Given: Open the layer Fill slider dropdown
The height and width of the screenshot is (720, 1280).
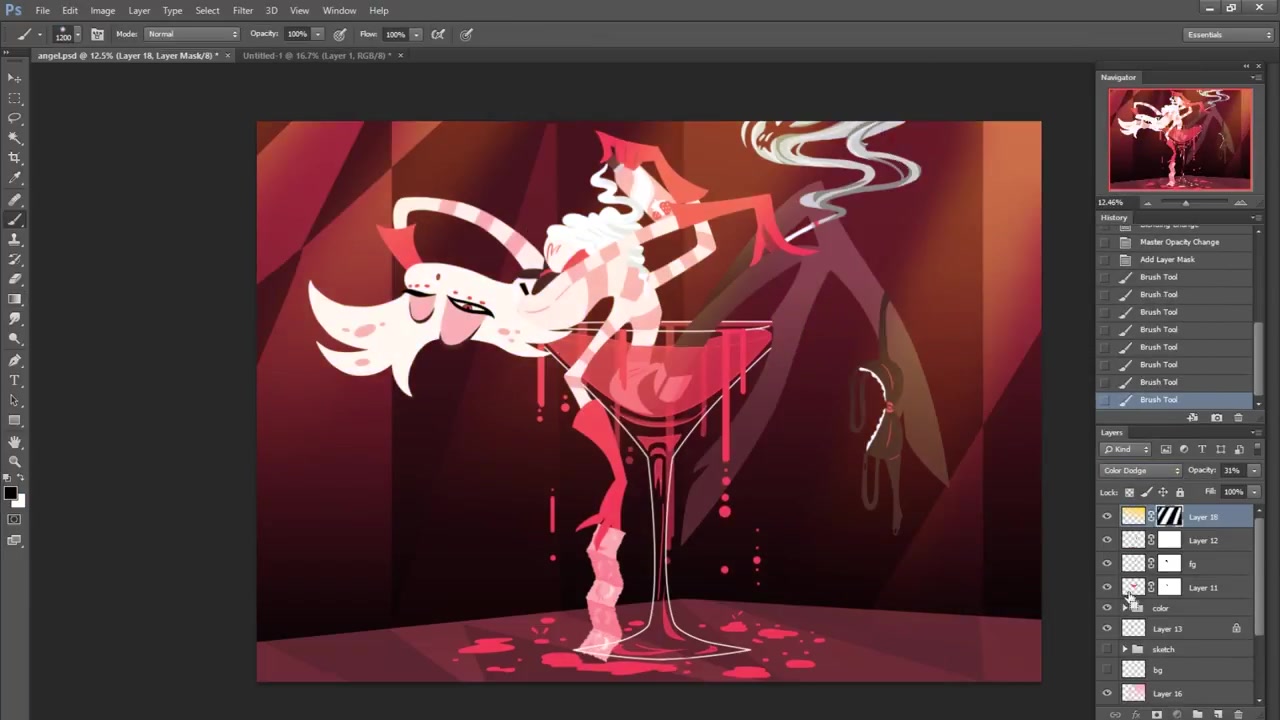Looking at the screenshot, I should click(x=1254, y=492).
